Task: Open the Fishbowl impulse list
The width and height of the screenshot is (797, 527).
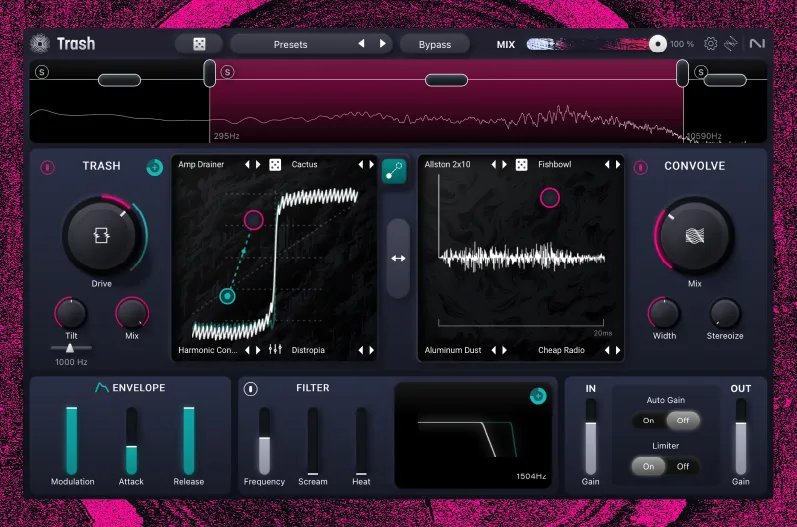Action: click(555, 165)
